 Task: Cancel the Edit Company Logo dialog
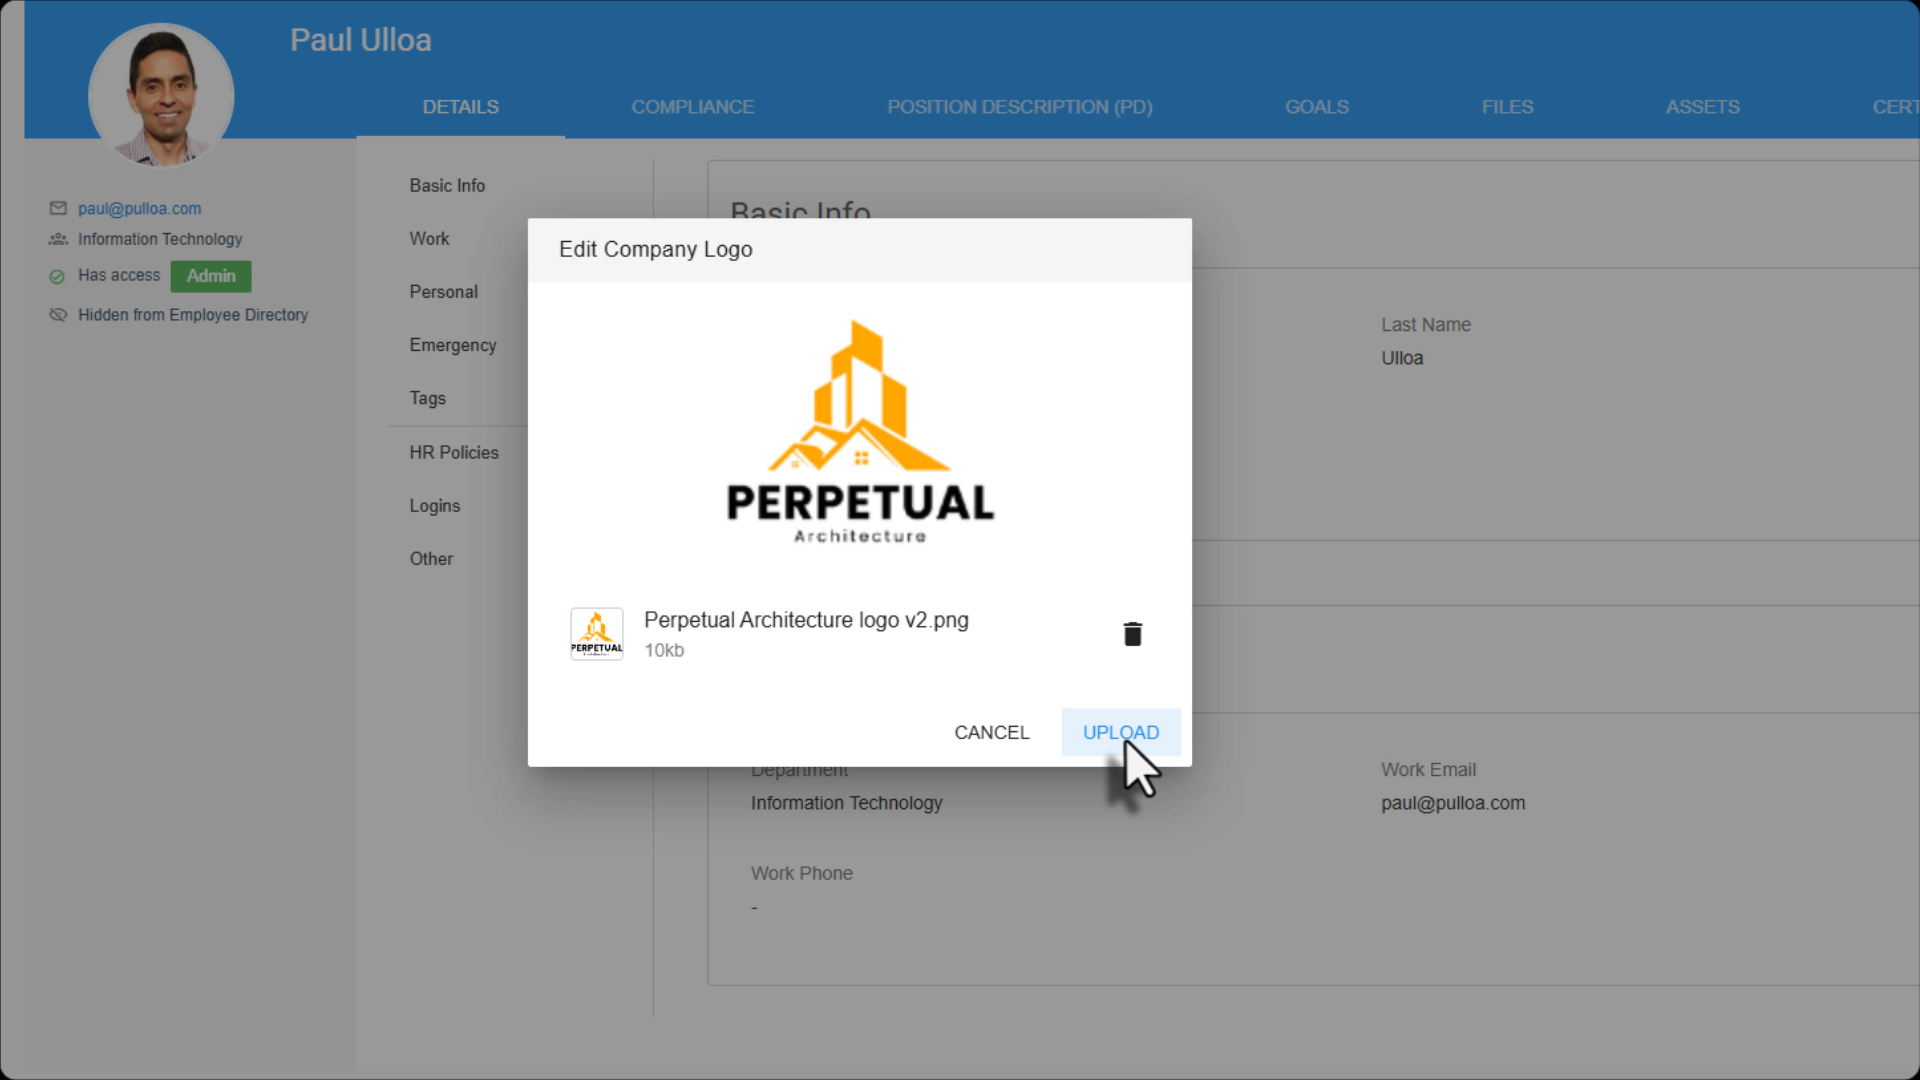click(x=991, y=732)
